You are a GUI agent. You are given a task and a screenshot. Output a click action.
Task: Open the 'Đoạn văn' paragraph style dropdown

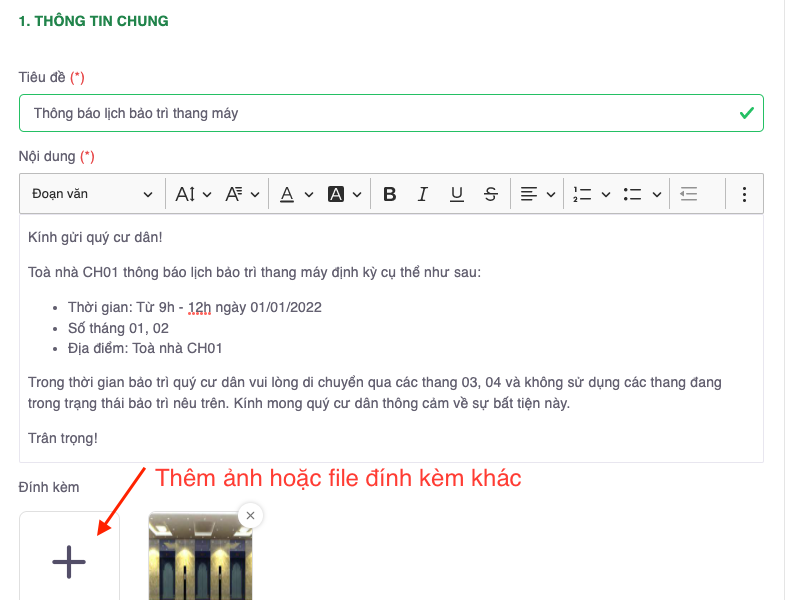pos(92,194)
